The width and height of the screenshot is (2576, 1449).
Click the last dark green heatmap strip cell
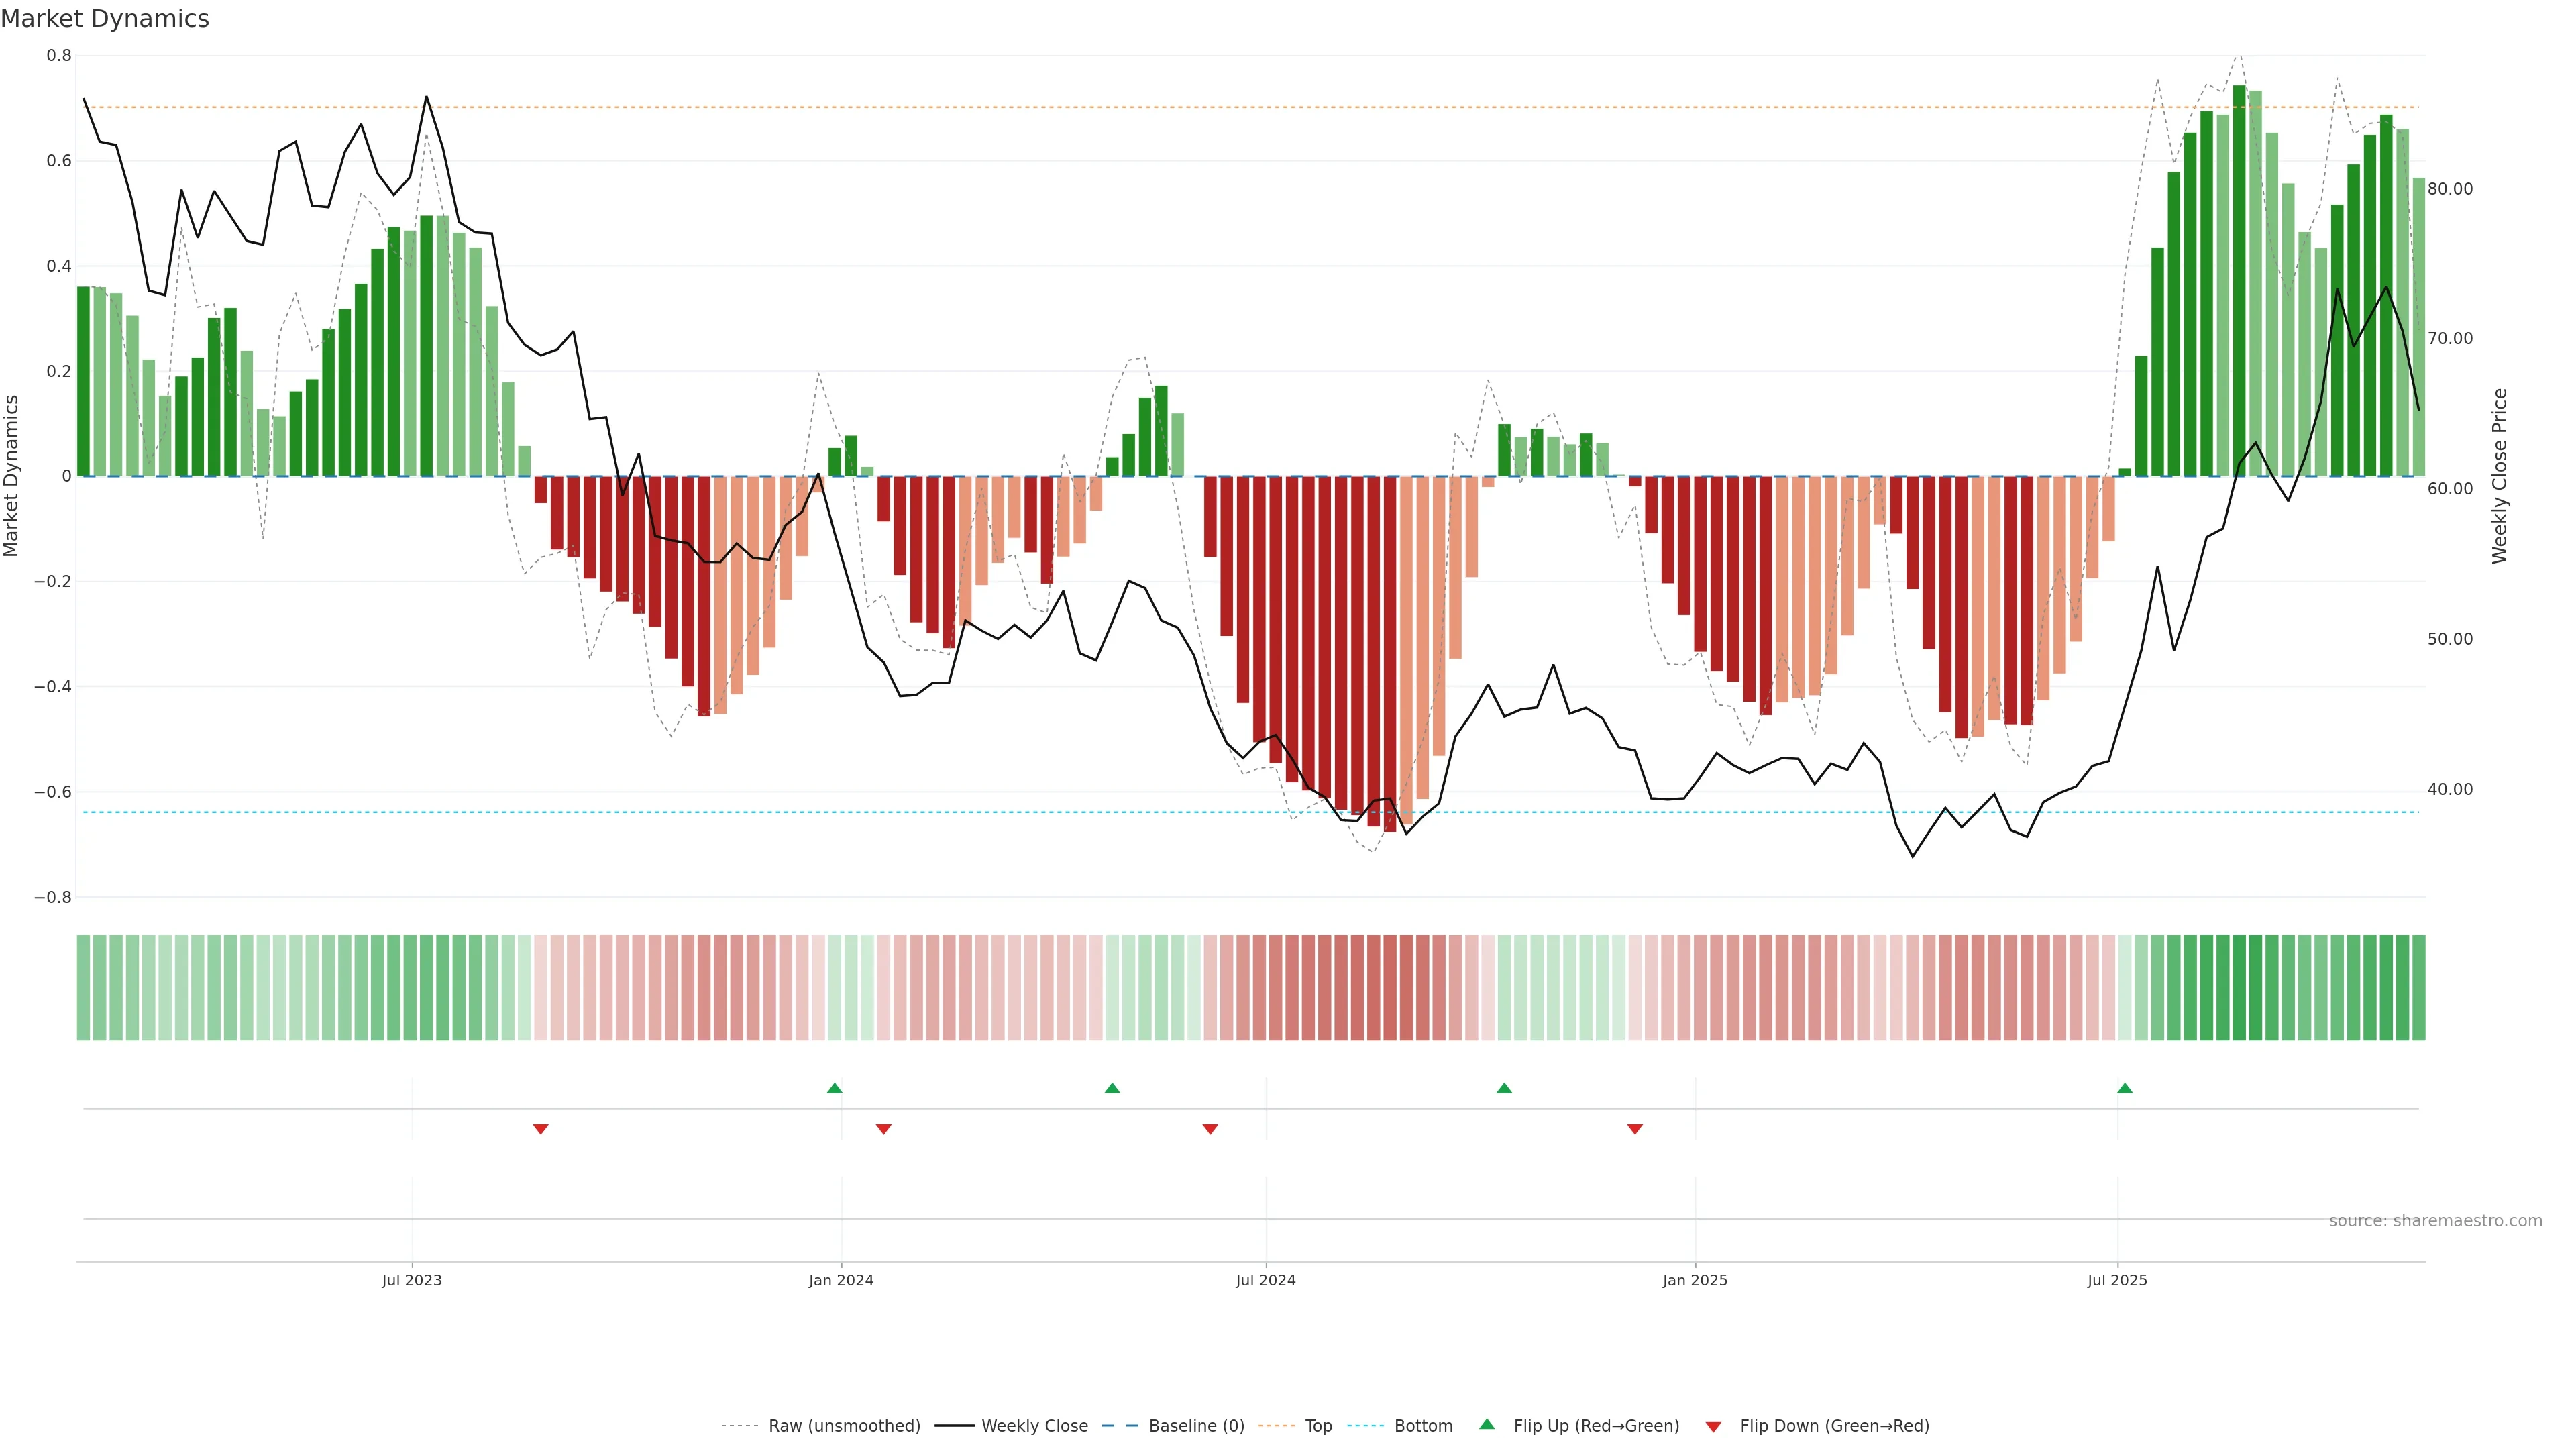[2418, 987]
